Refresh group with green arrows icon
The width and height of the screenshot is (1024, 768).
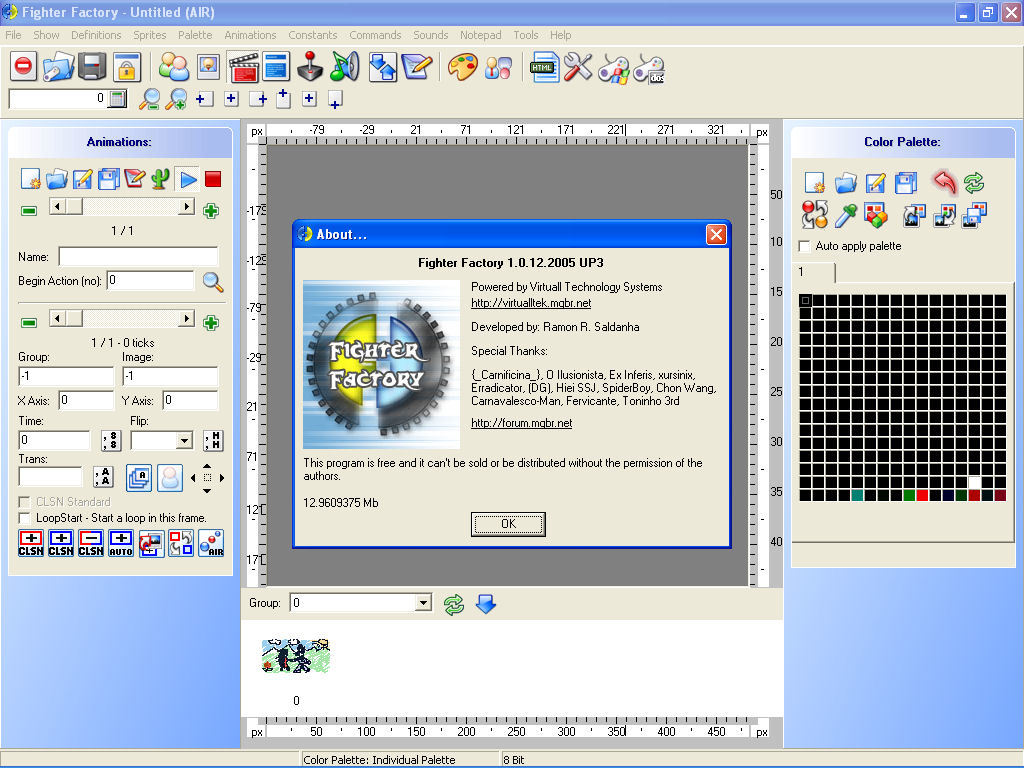tap(454, 604)
